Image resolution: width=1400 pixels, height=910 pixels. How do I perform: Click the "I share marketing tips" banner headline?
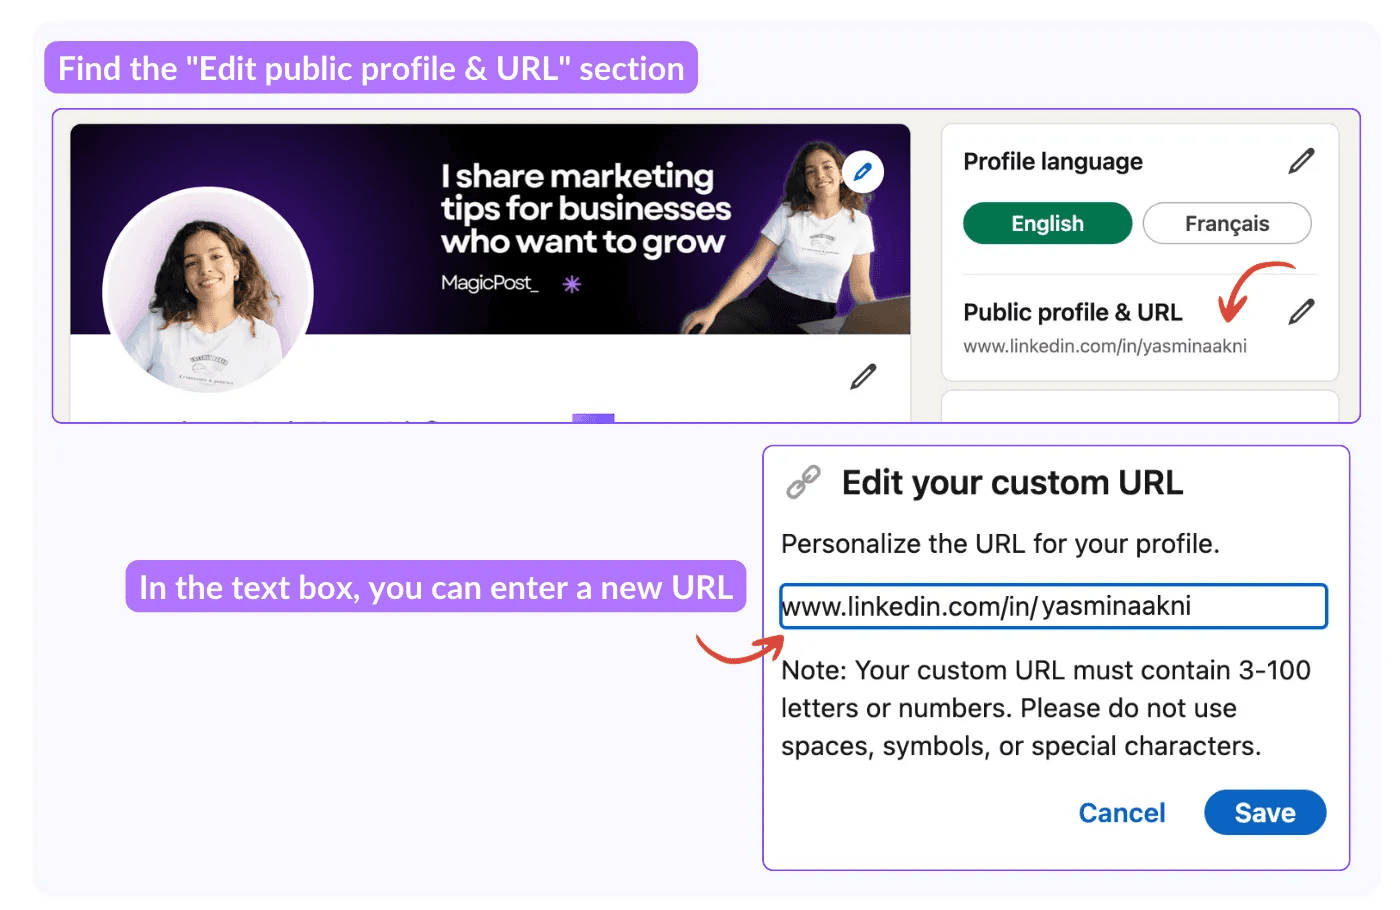[586, 208]
